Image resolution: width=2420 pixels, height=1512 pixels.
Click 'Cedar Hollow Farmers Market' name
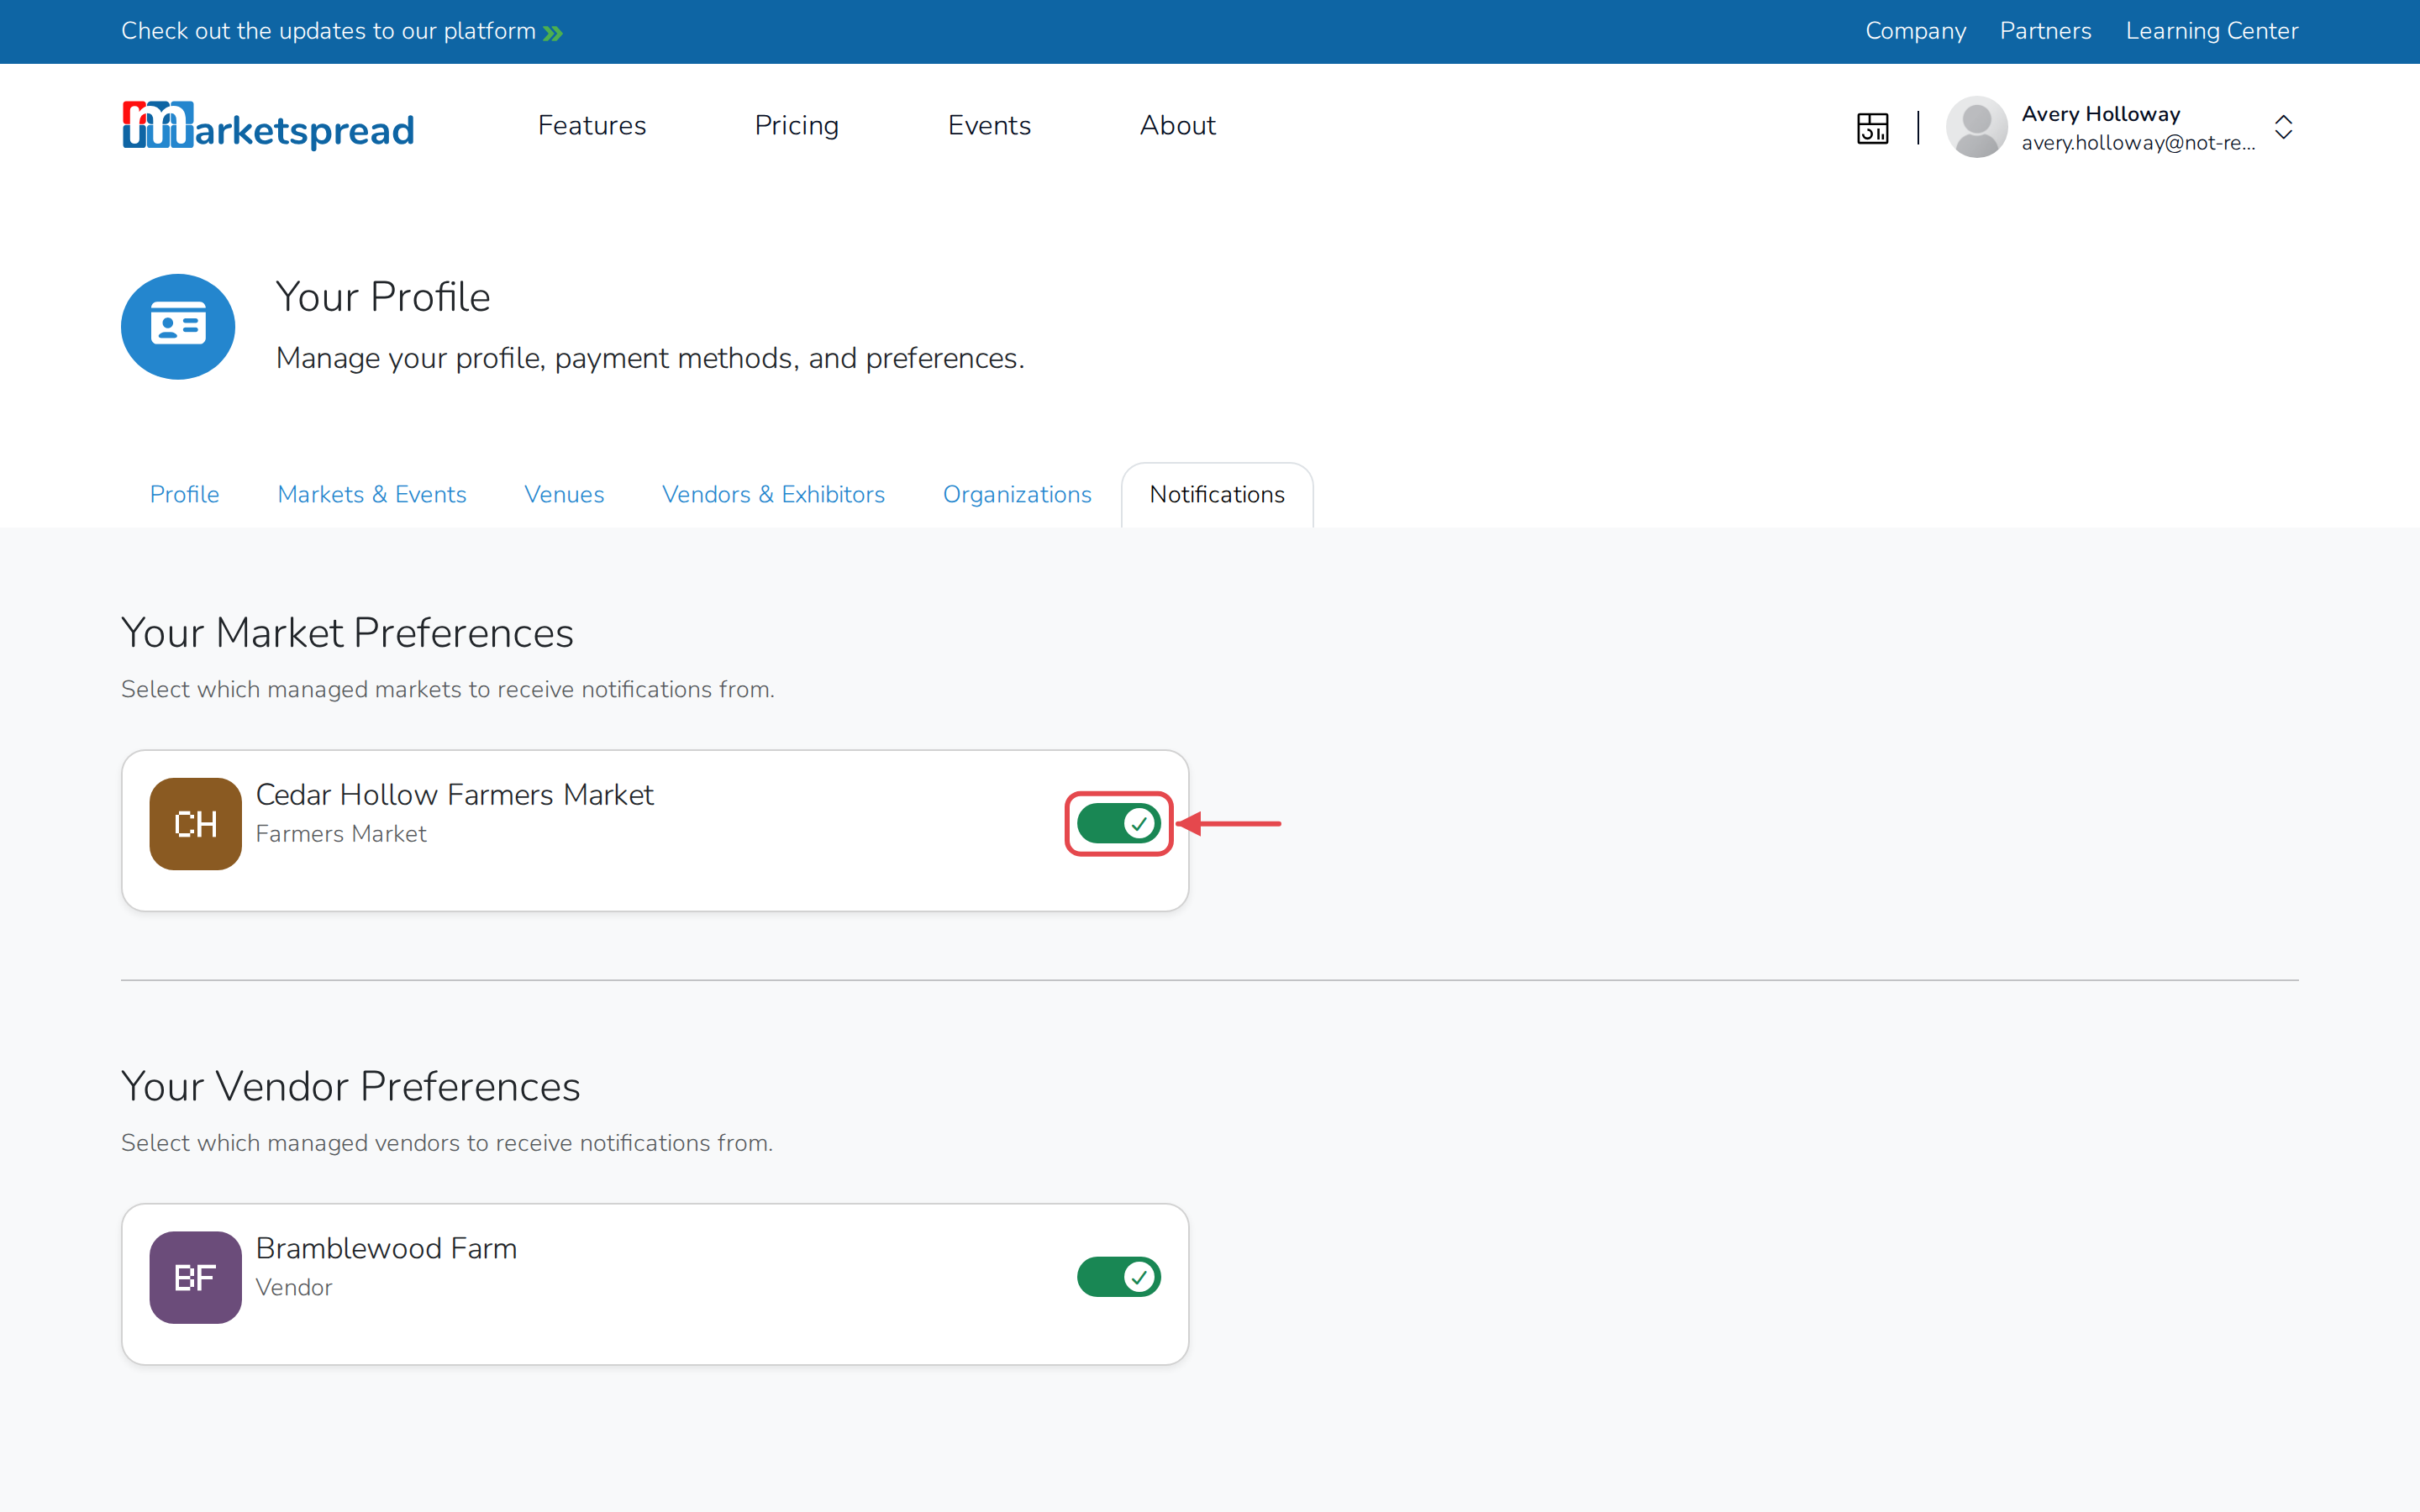(x=455, y=794)
